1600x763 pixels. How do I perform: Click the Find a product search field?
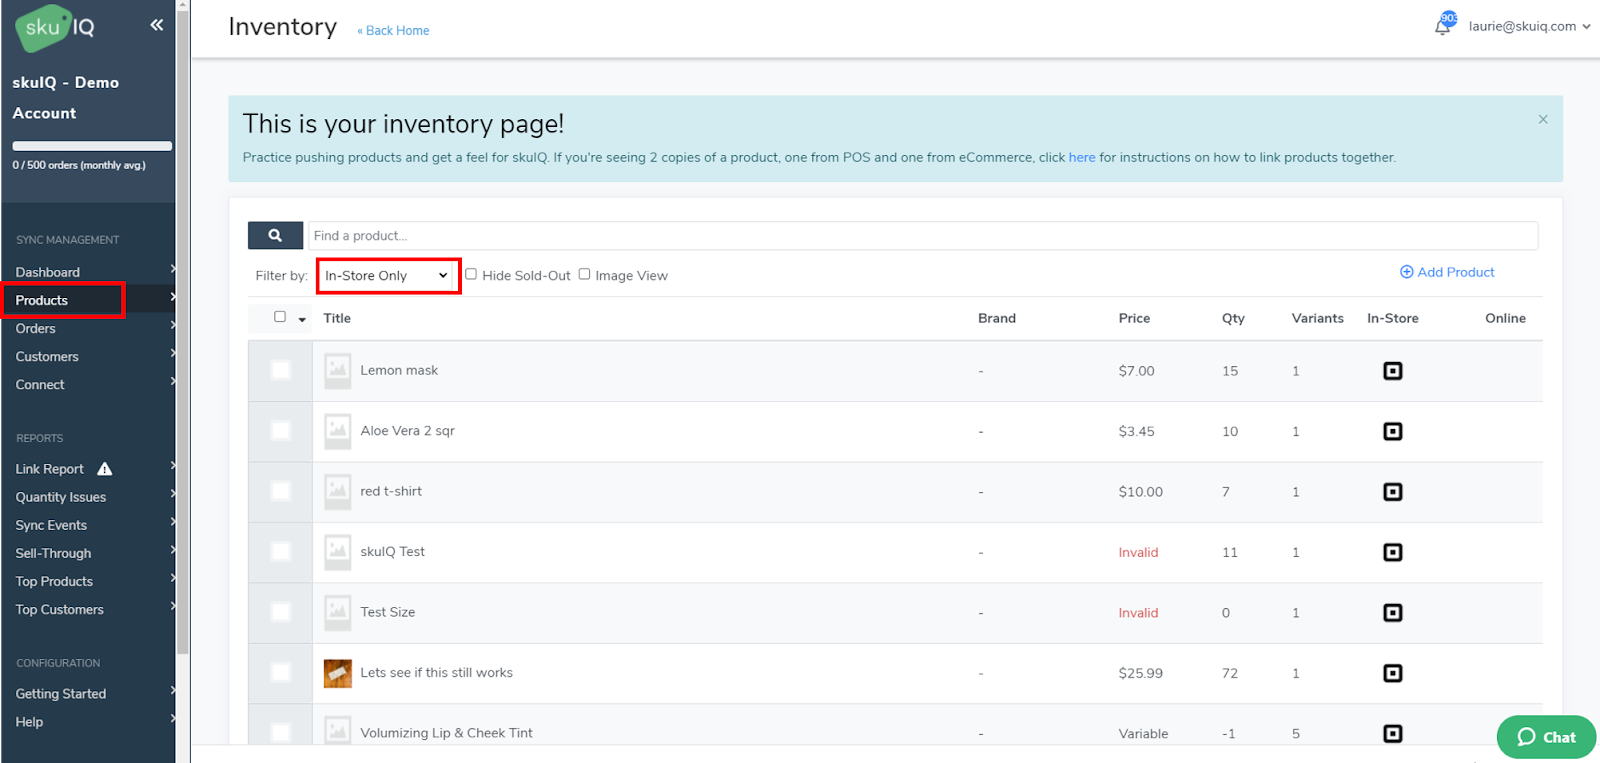click(922, 236)
